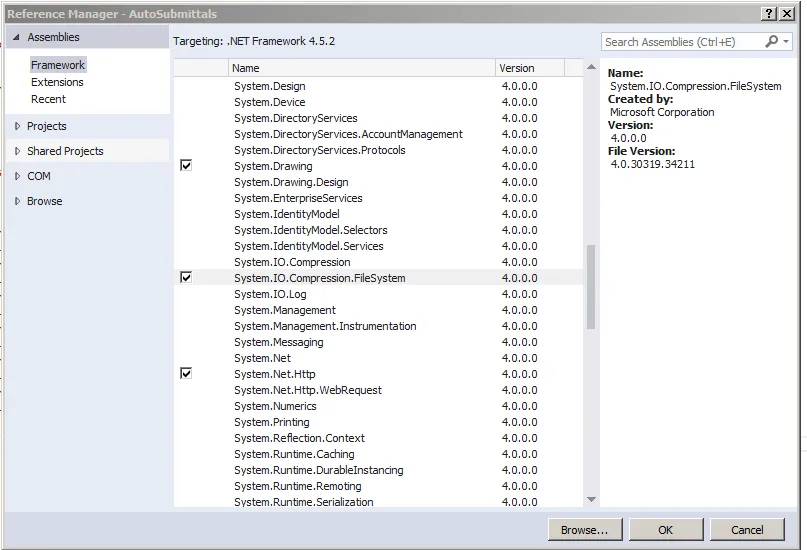This screenshot has width=807, height=550.
Task: Click the search magnifier icon
Action: pos(771,42)
